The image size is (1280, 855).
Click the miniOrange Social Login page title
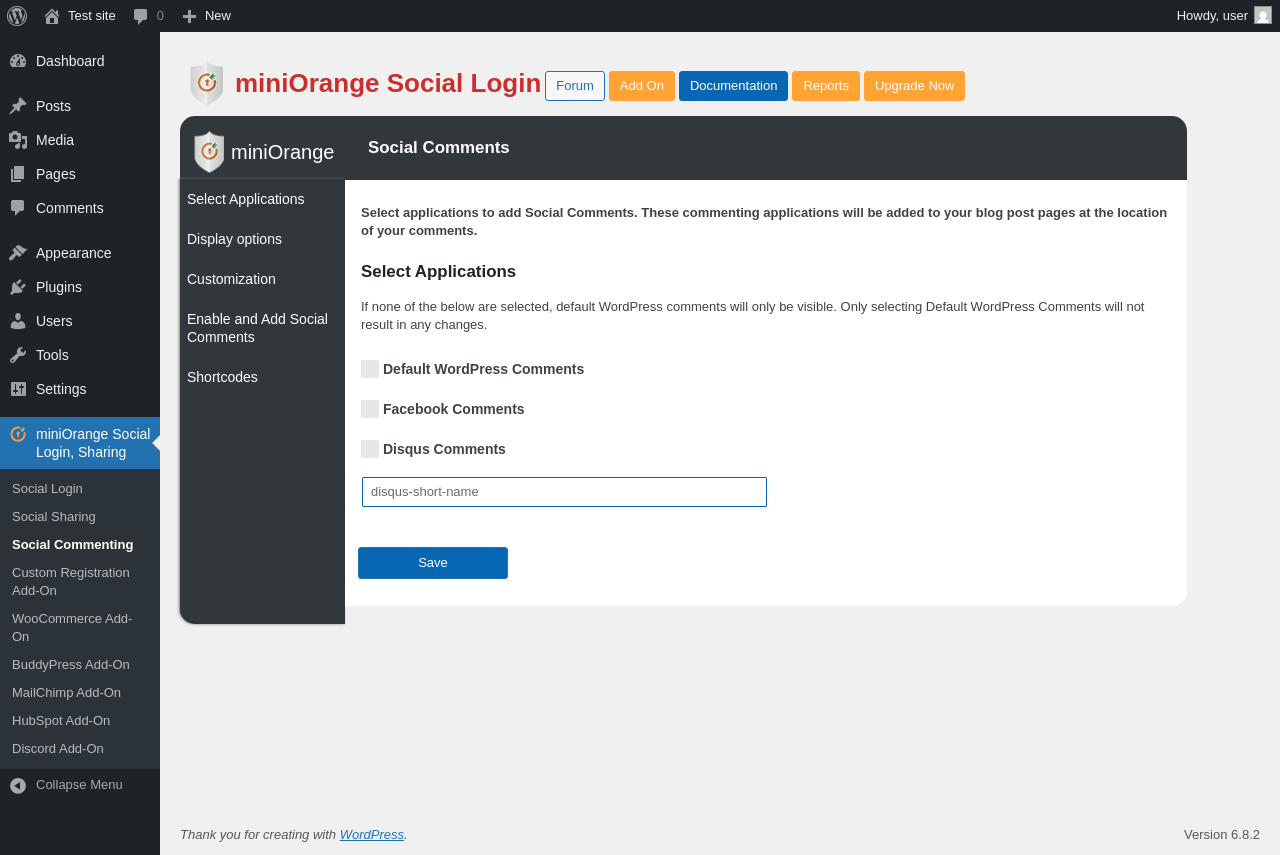(388, 83)
